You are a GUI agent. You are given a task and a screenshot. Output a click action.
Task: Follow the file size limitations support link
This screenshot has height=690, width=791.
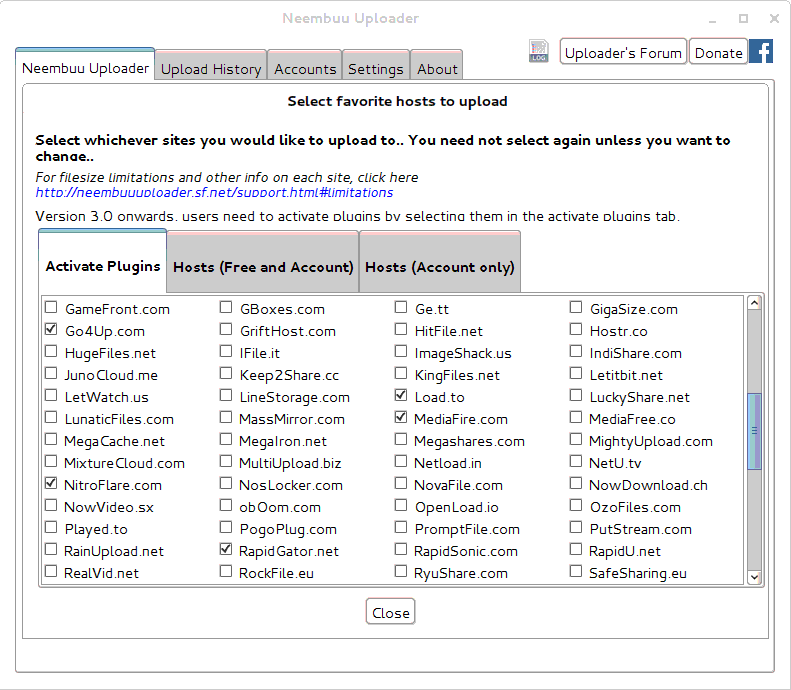[214, 192]
